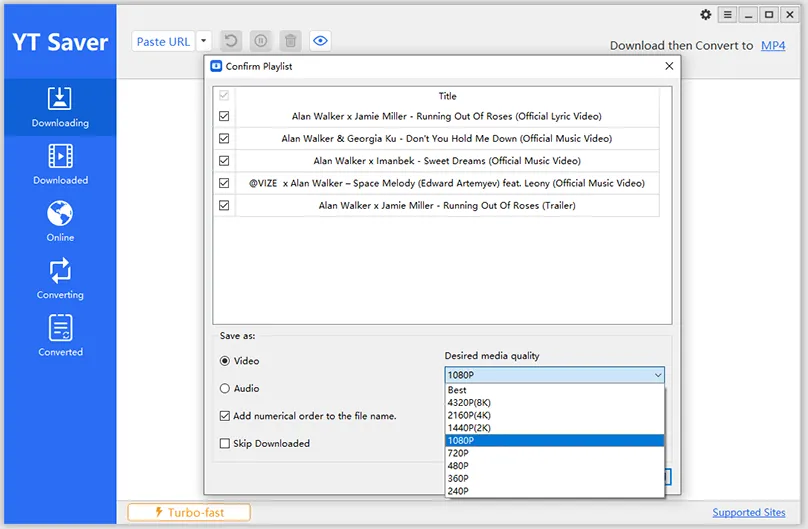Select the Video radio button
The width and height of the screenshot is (808, 529).
coord(225,361)
